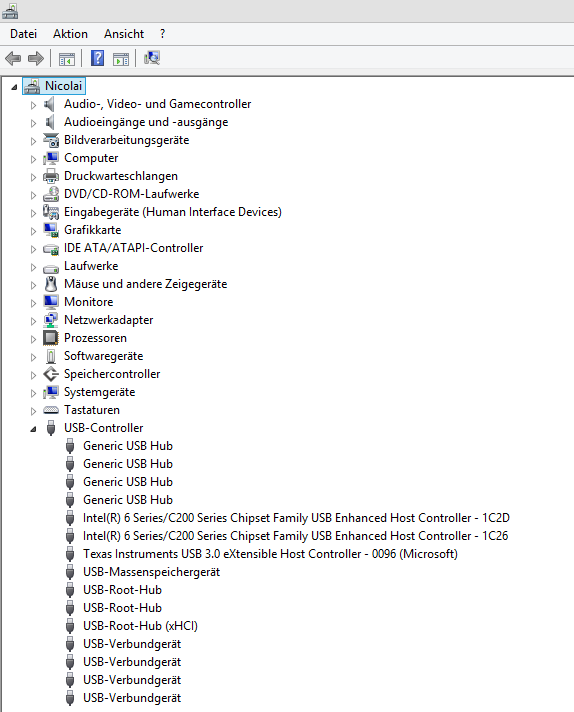This screenshot has height=712, width=574.
Task: Click the speaker icon next to Audio-, Video- und Gamecontroller
Action: [50, 104]
